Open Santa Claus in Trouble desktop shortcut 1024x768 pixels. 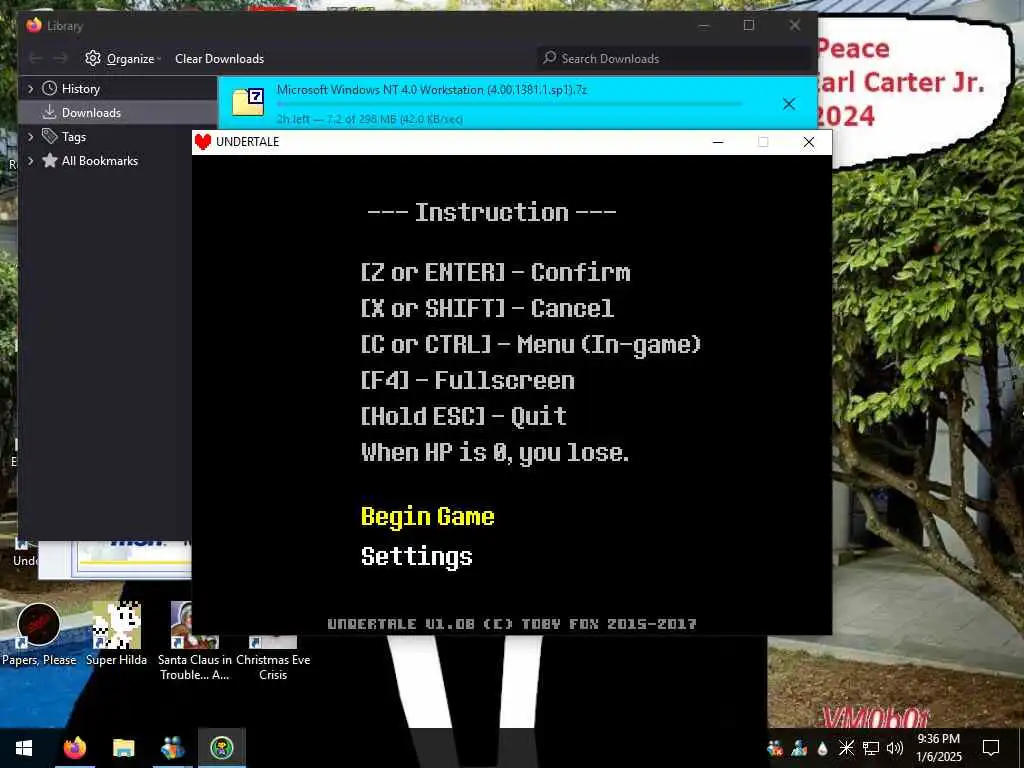pyautogui.click(x=194, y=641)
